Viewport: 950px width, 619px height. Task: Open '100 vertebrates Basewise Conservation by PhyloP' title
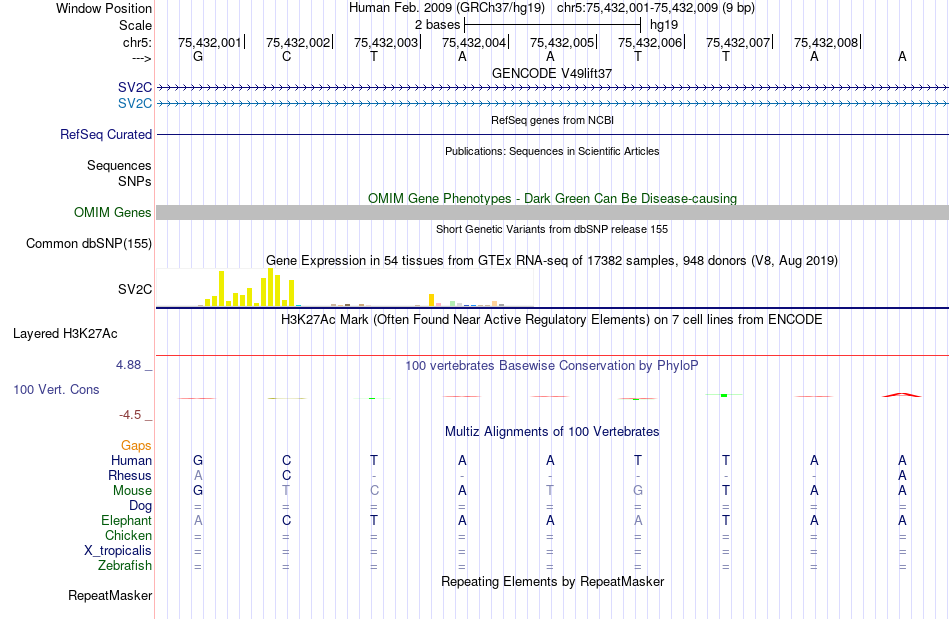(x=552, y=365)
